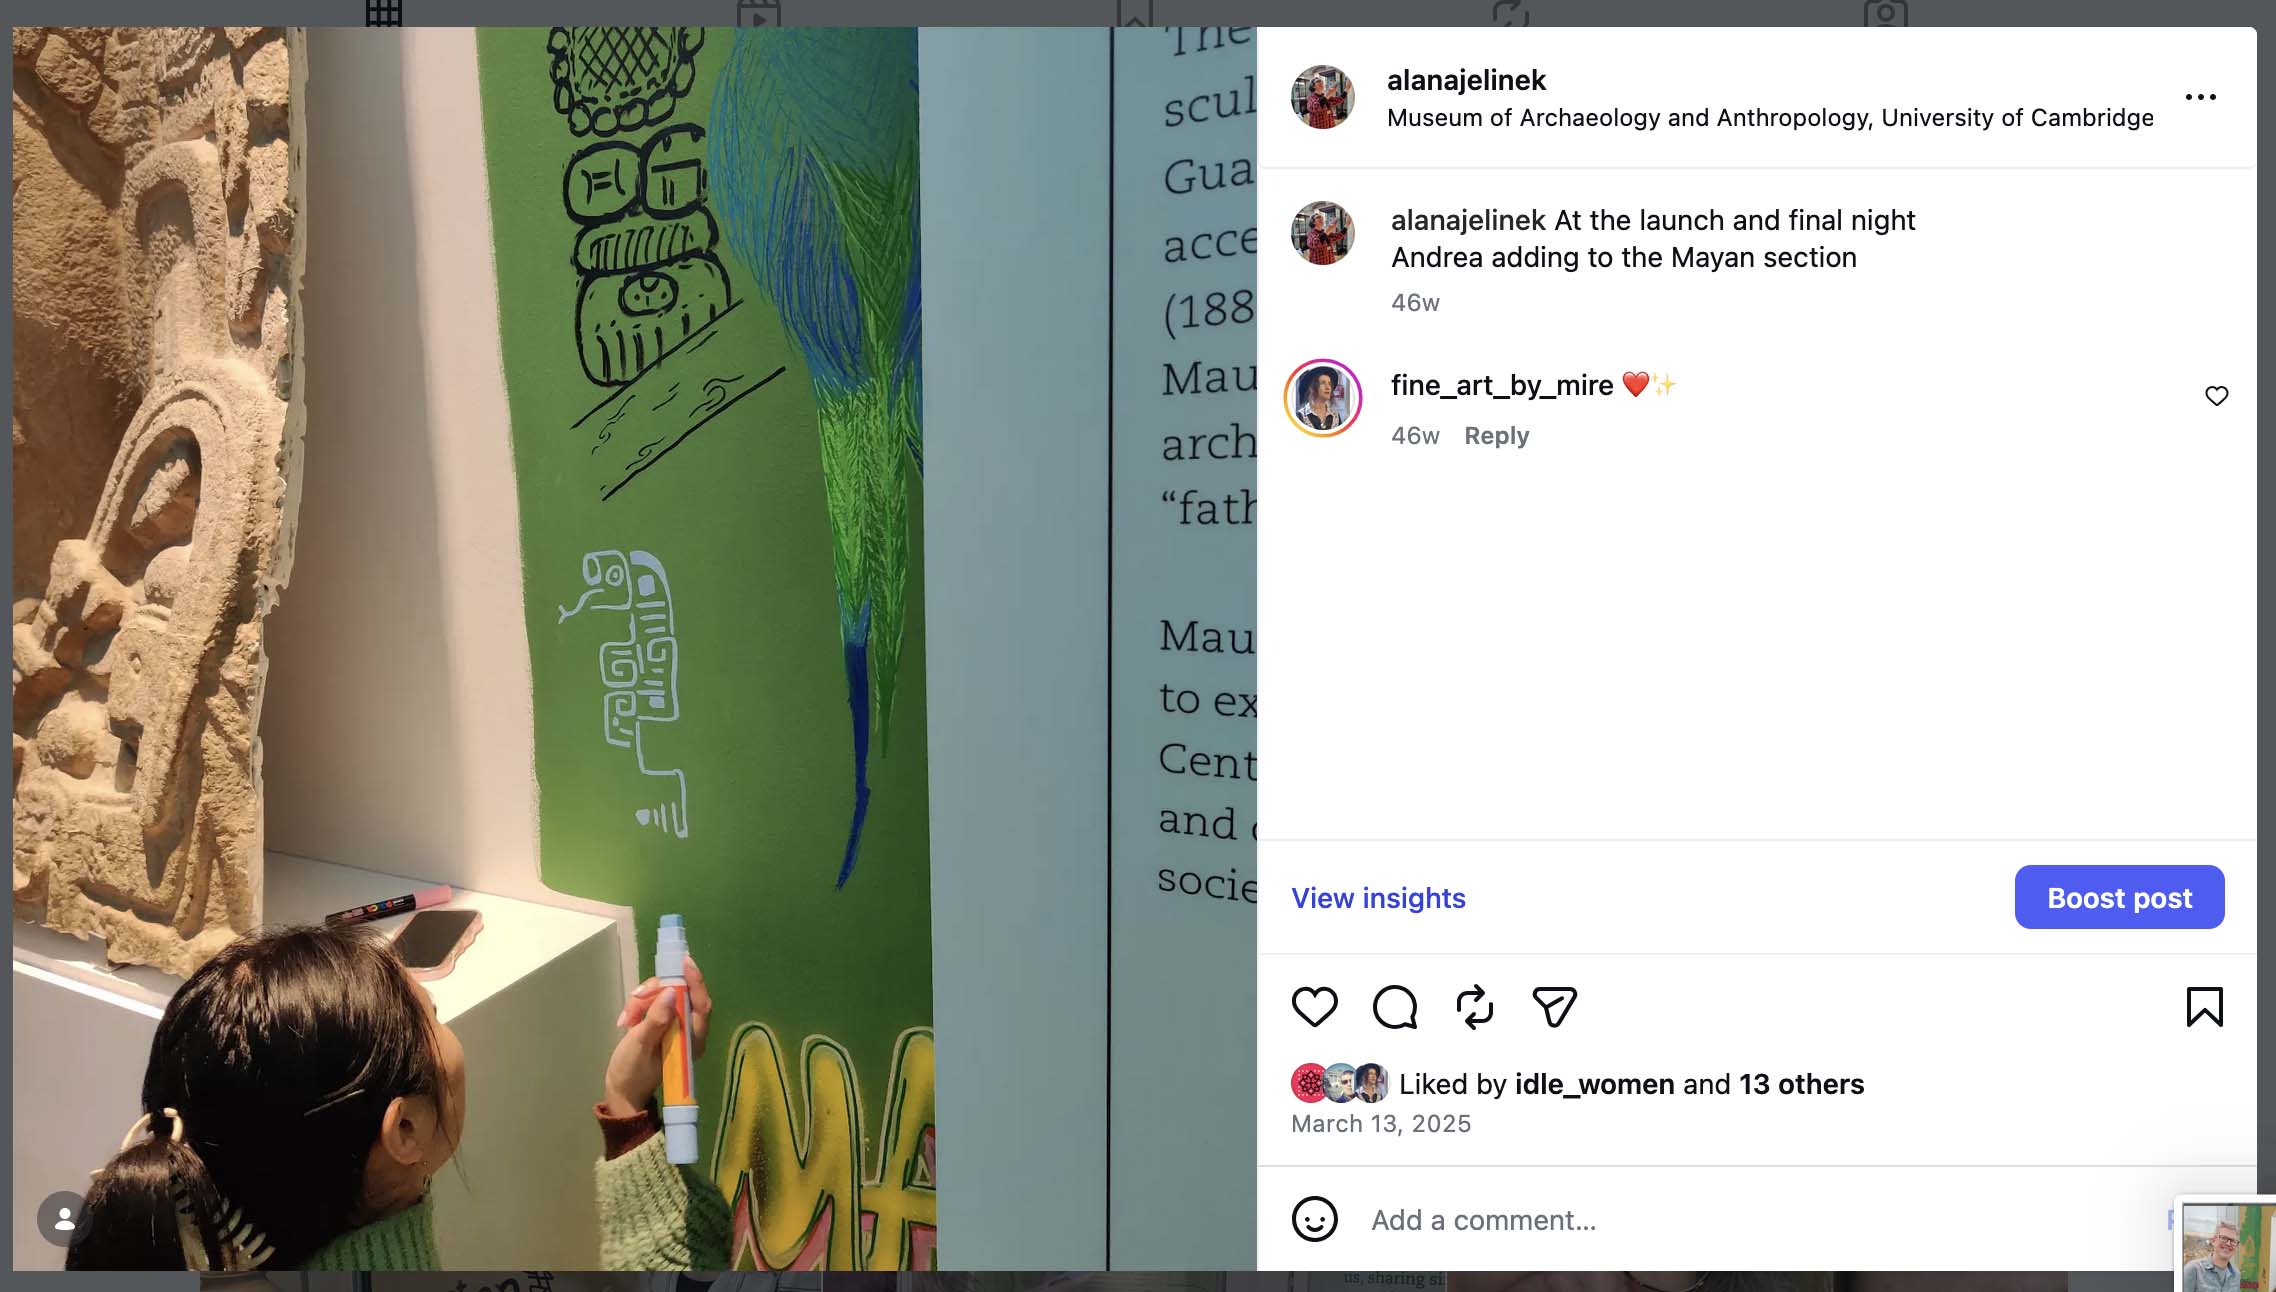View the 13 others who liked
This screenshot has height=1292, width=2276.
pyautogui.click(x=1801, y=1084)
